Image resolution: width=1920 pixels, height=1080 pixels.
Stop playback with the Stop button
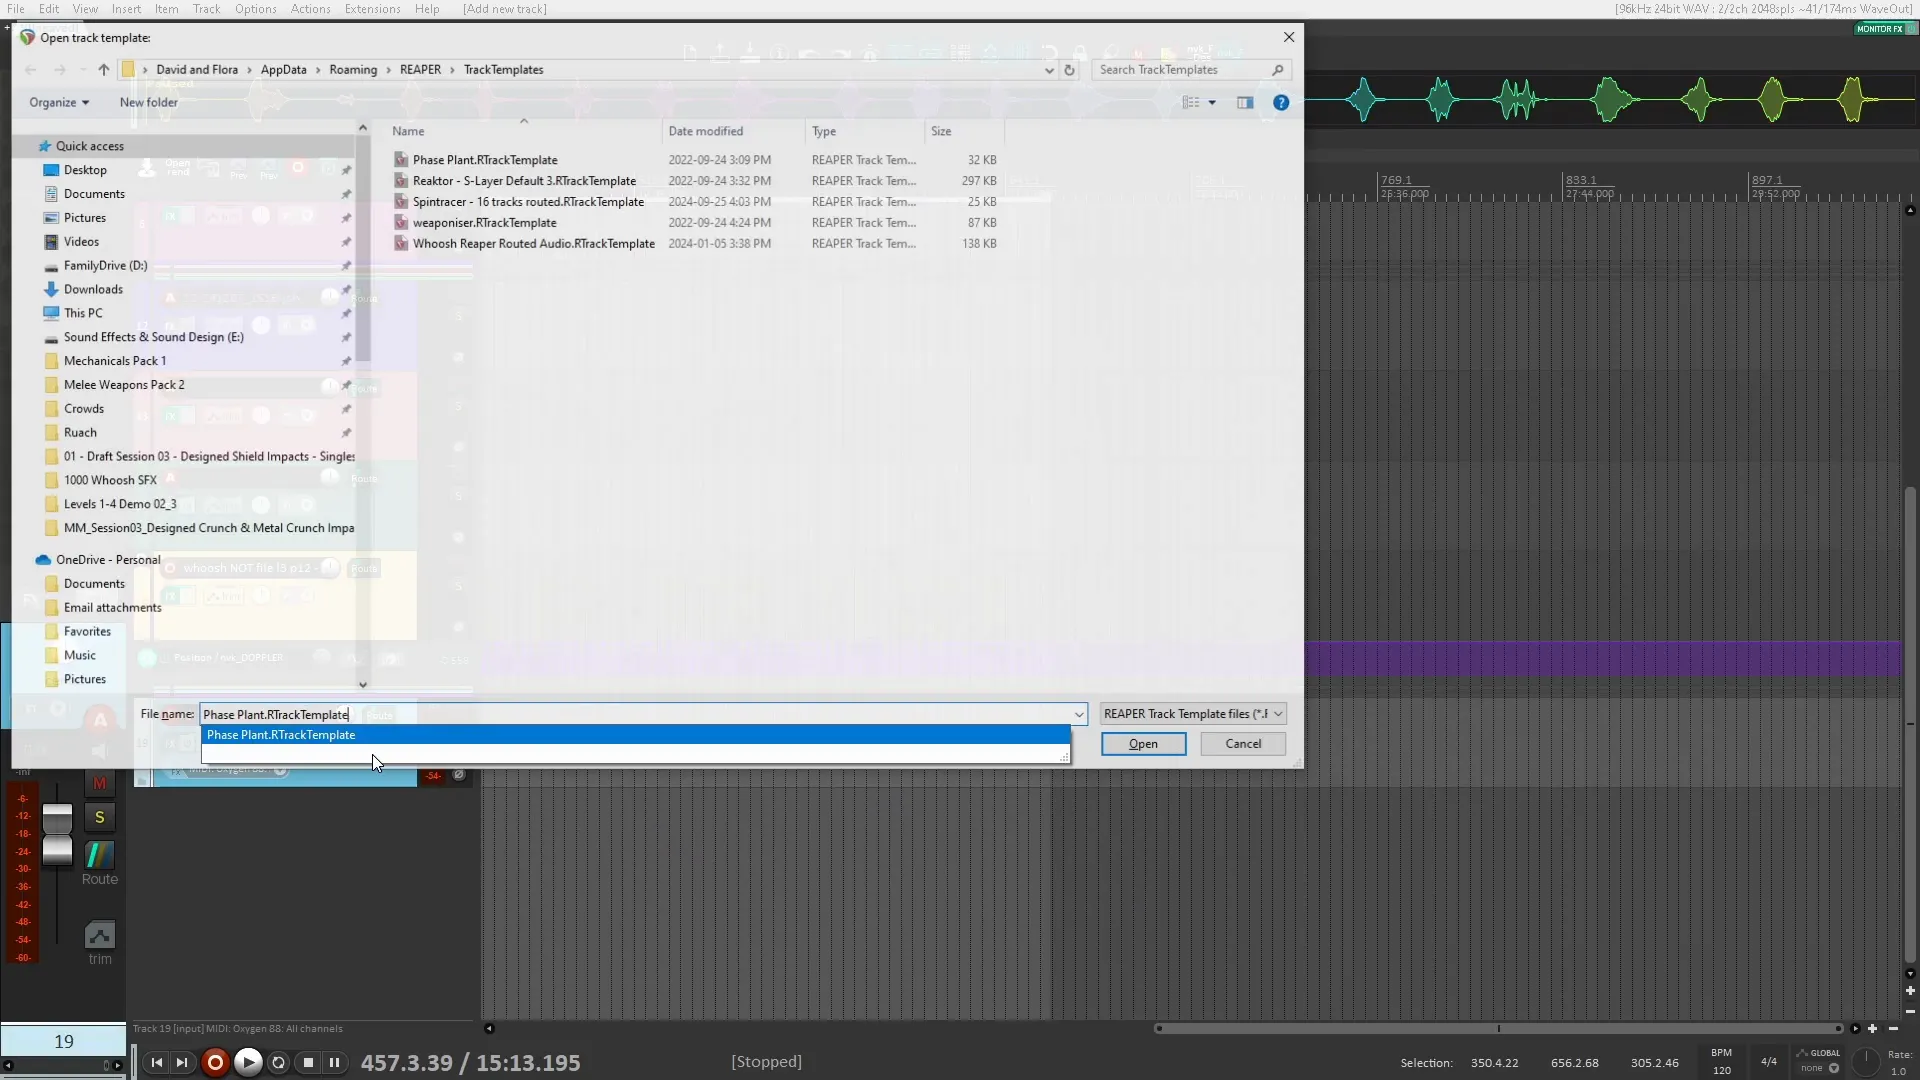pyautogui.click(x=308, y=1063)
